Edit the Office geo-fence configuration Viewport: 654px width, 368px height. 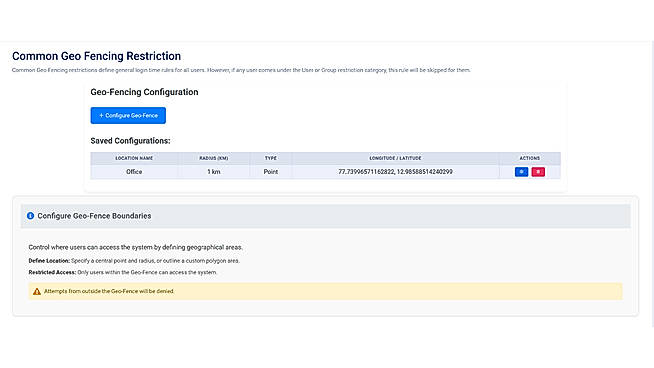[x=521, y=172]
